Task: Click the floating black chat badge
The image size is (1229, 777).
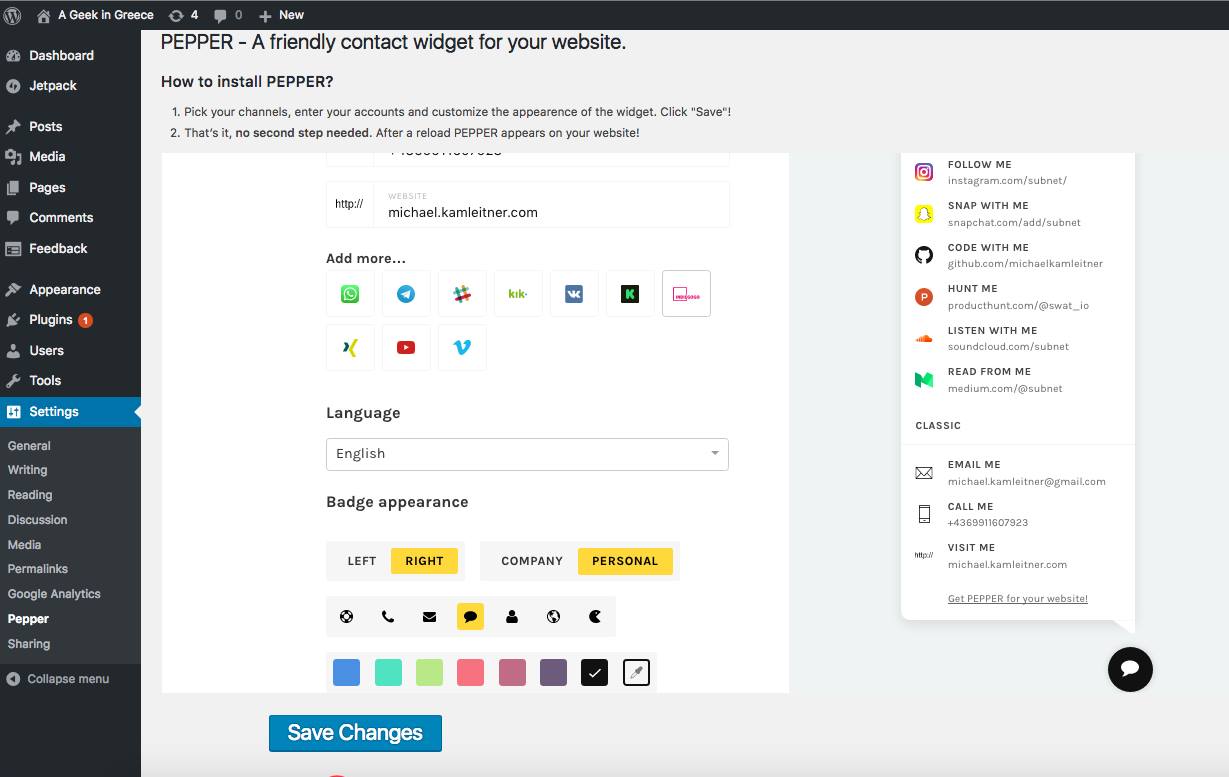Action: (1130, 669)
